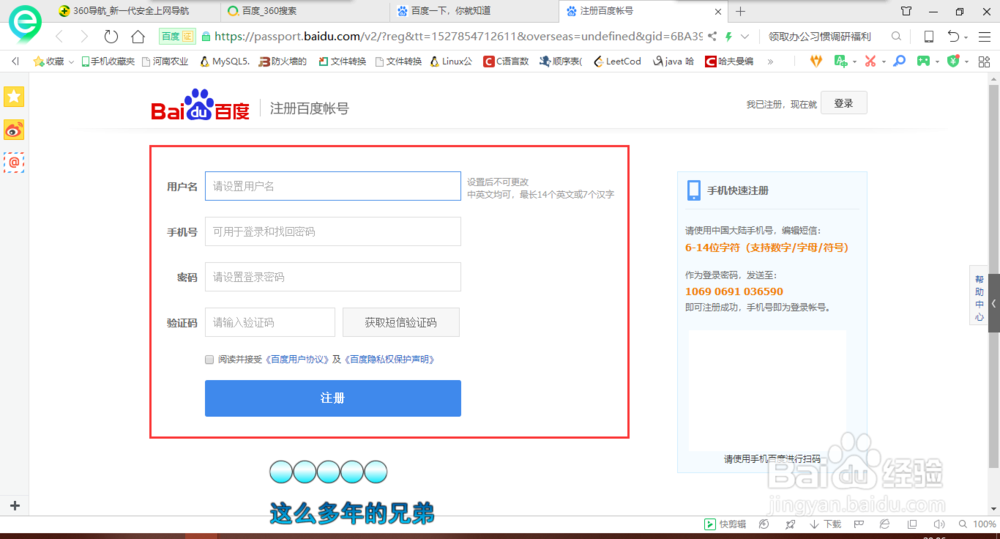Open the C语言数 bookmark

[506, 61]
